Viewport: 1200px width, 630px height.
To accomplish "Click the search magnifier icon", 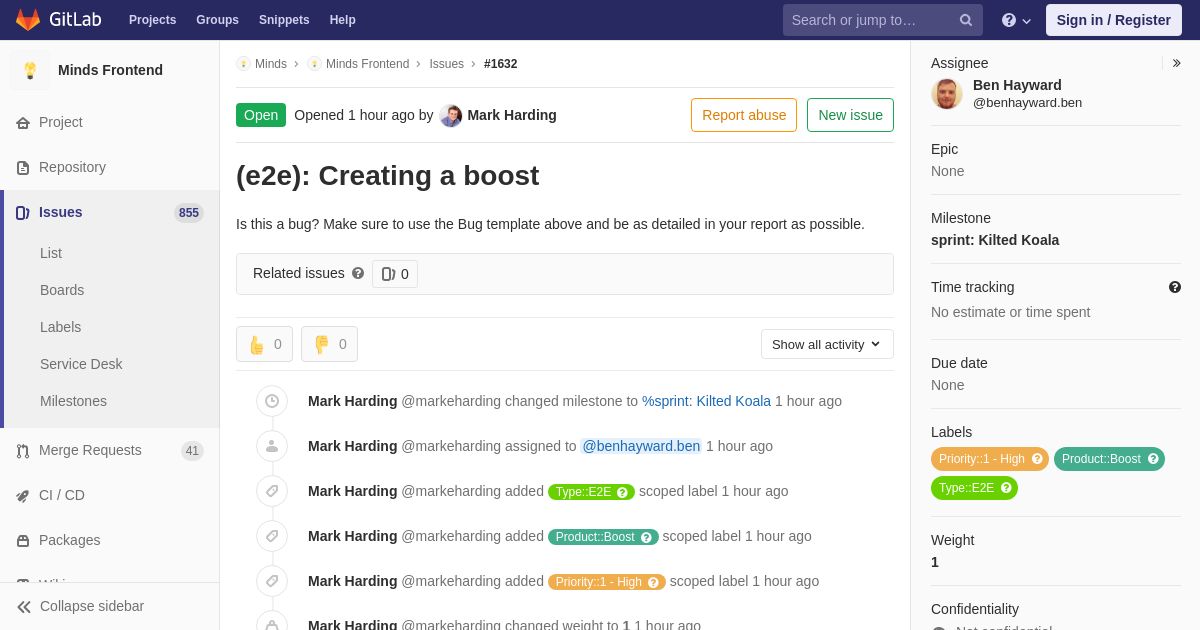I will click(x=966, y=20).
